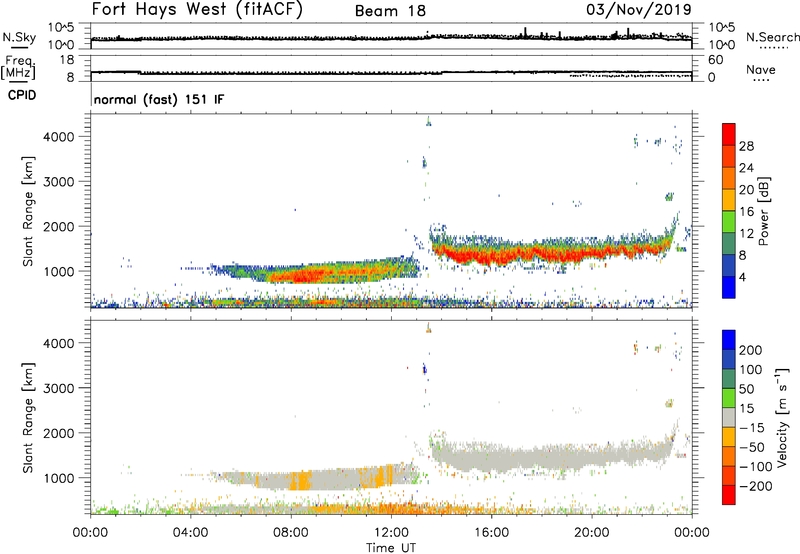Click the "1000" tick in the velocity panel

[x=59, y=478]
